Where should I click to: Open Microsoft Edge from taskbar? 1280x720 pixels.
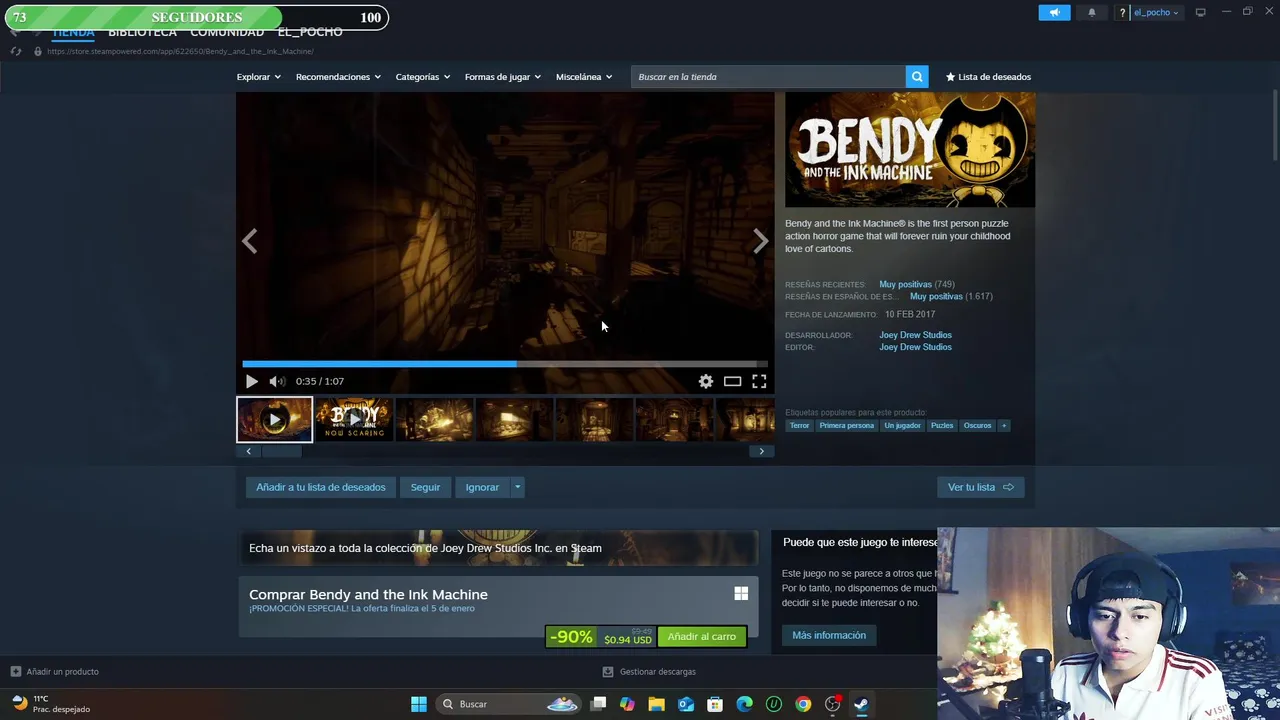[x=744, y=704]
